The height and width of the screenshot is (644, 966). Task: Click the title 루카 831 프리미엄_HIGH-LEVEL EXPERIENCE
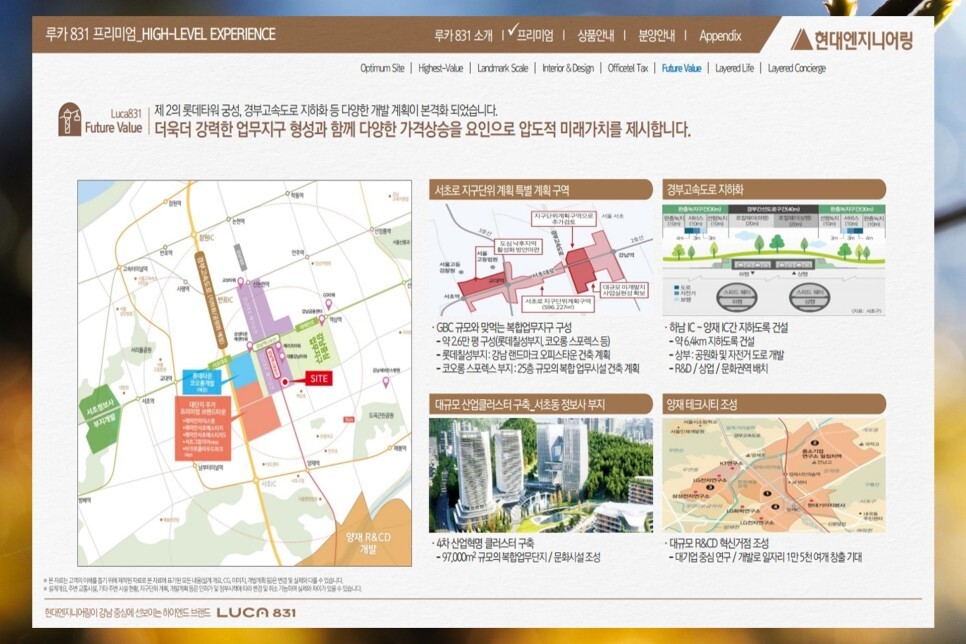[x=160, y=34]
